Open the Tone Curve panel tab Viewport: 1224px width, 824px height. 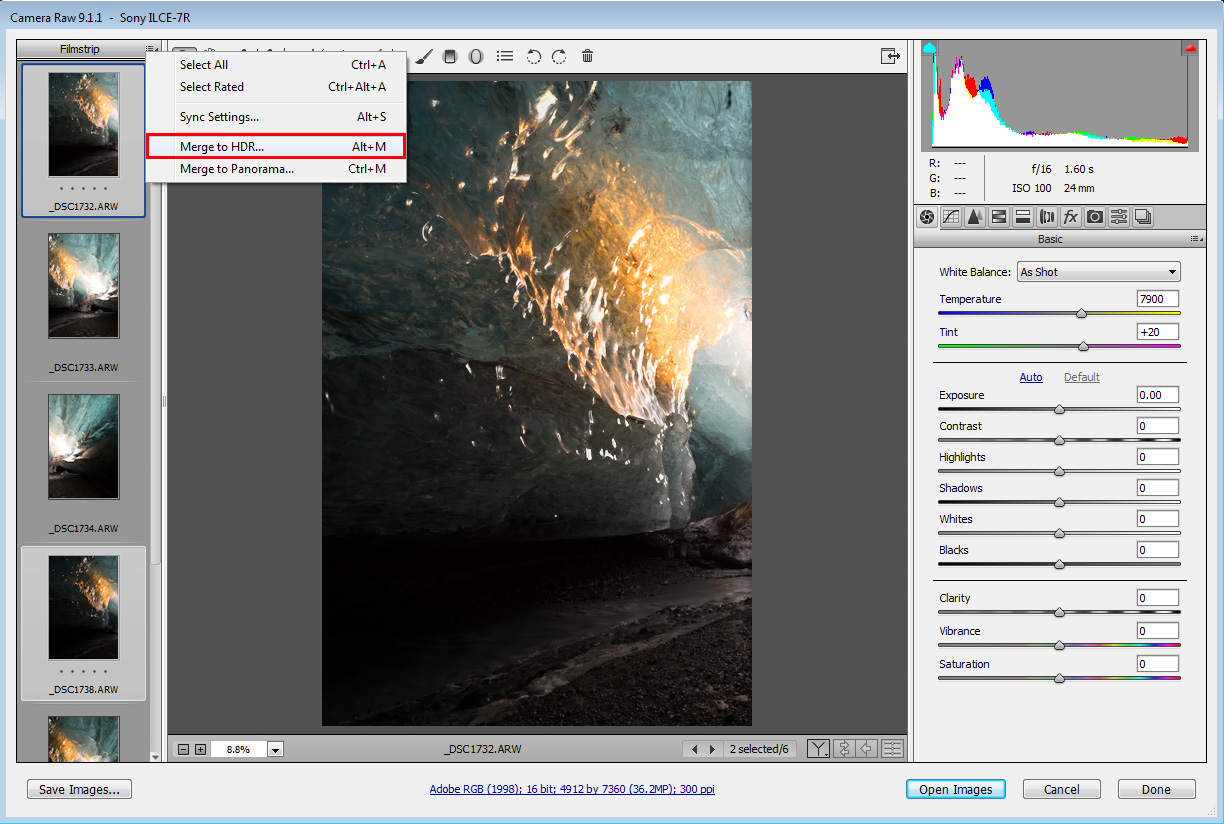point(951,216)
